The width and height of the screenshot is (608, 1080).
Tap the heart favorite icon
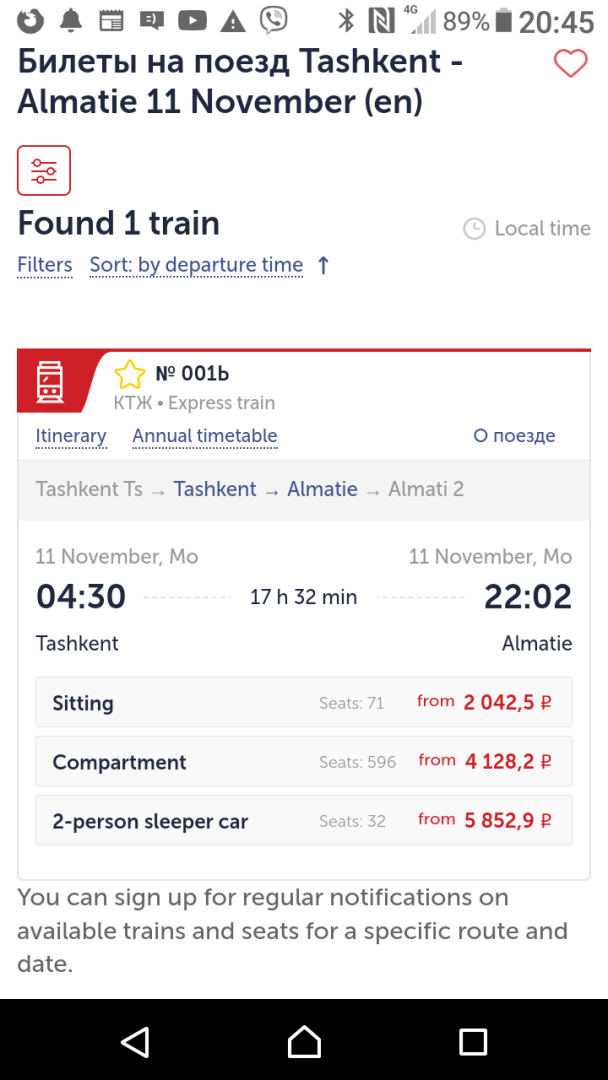[571, 64]
